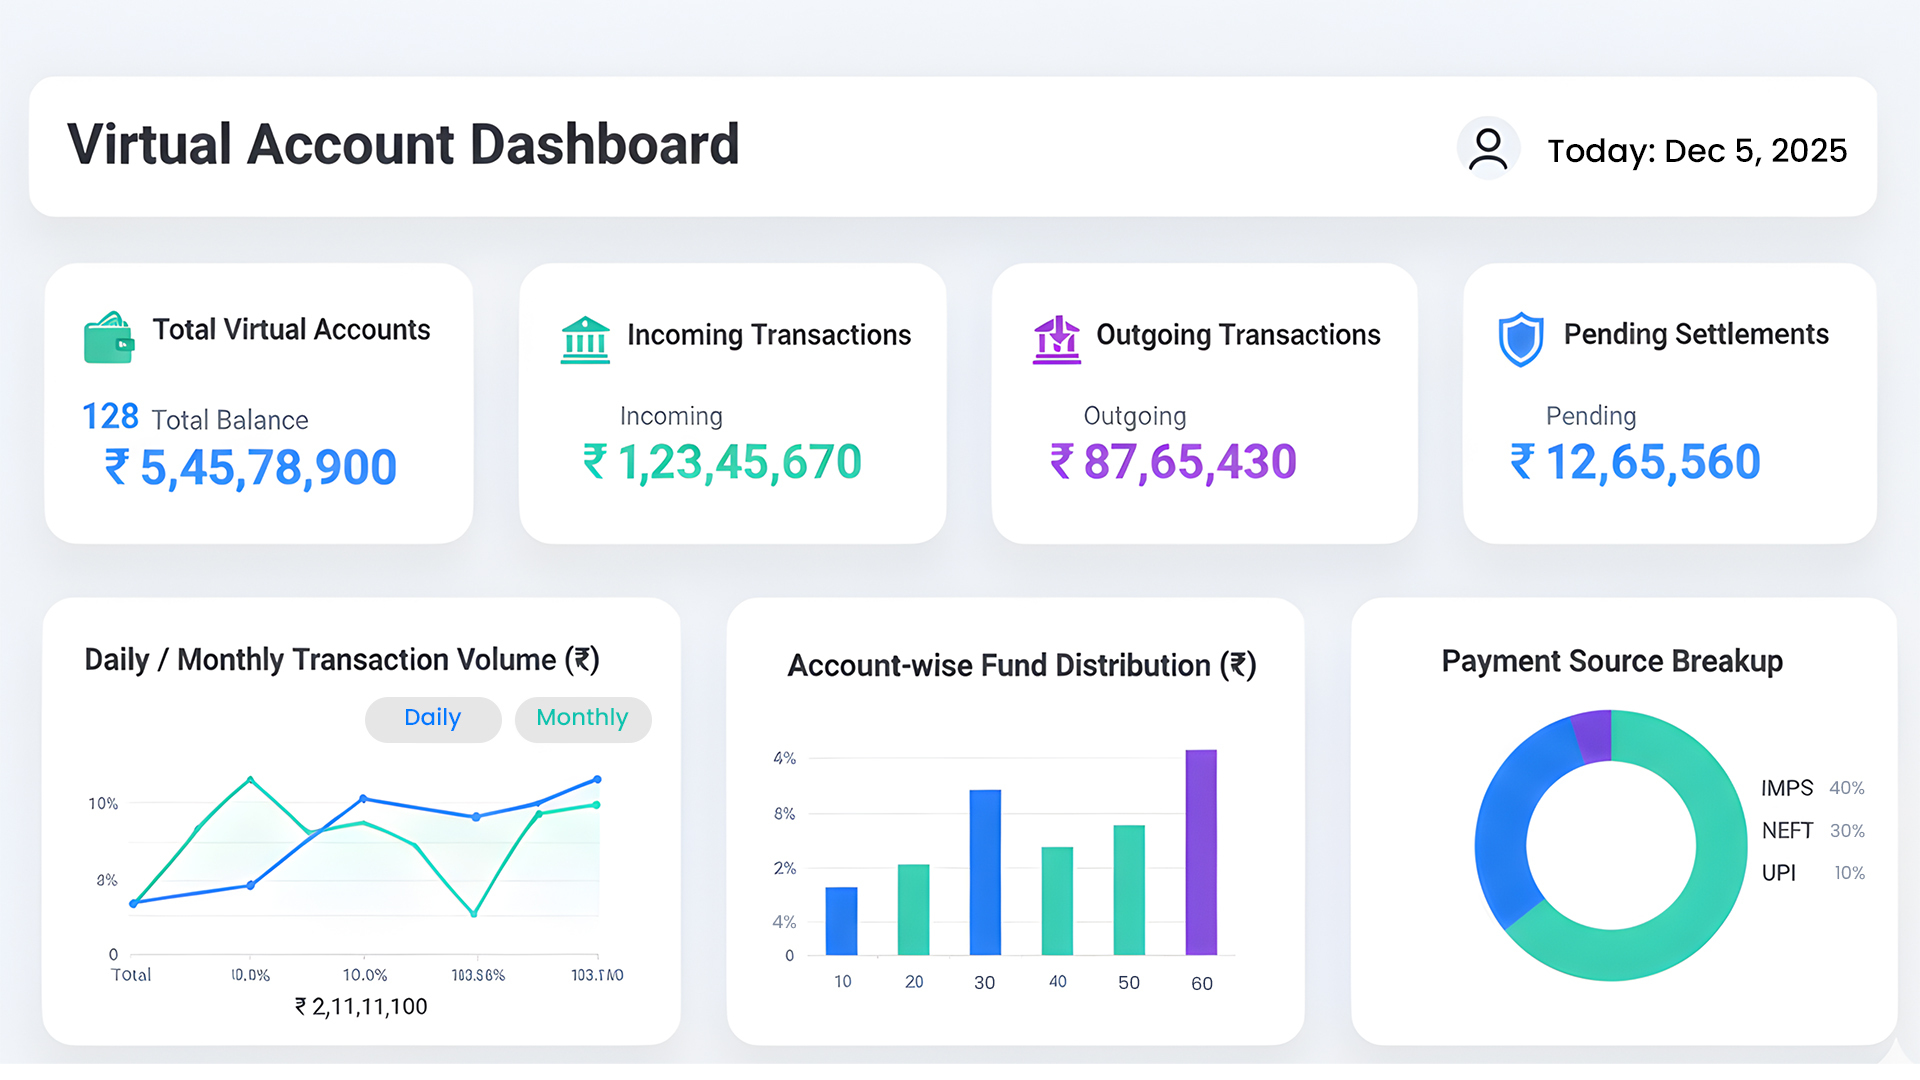Open the pending amount ₹12,65,560
1920x1080 pixels.
tap(1635, 462)
